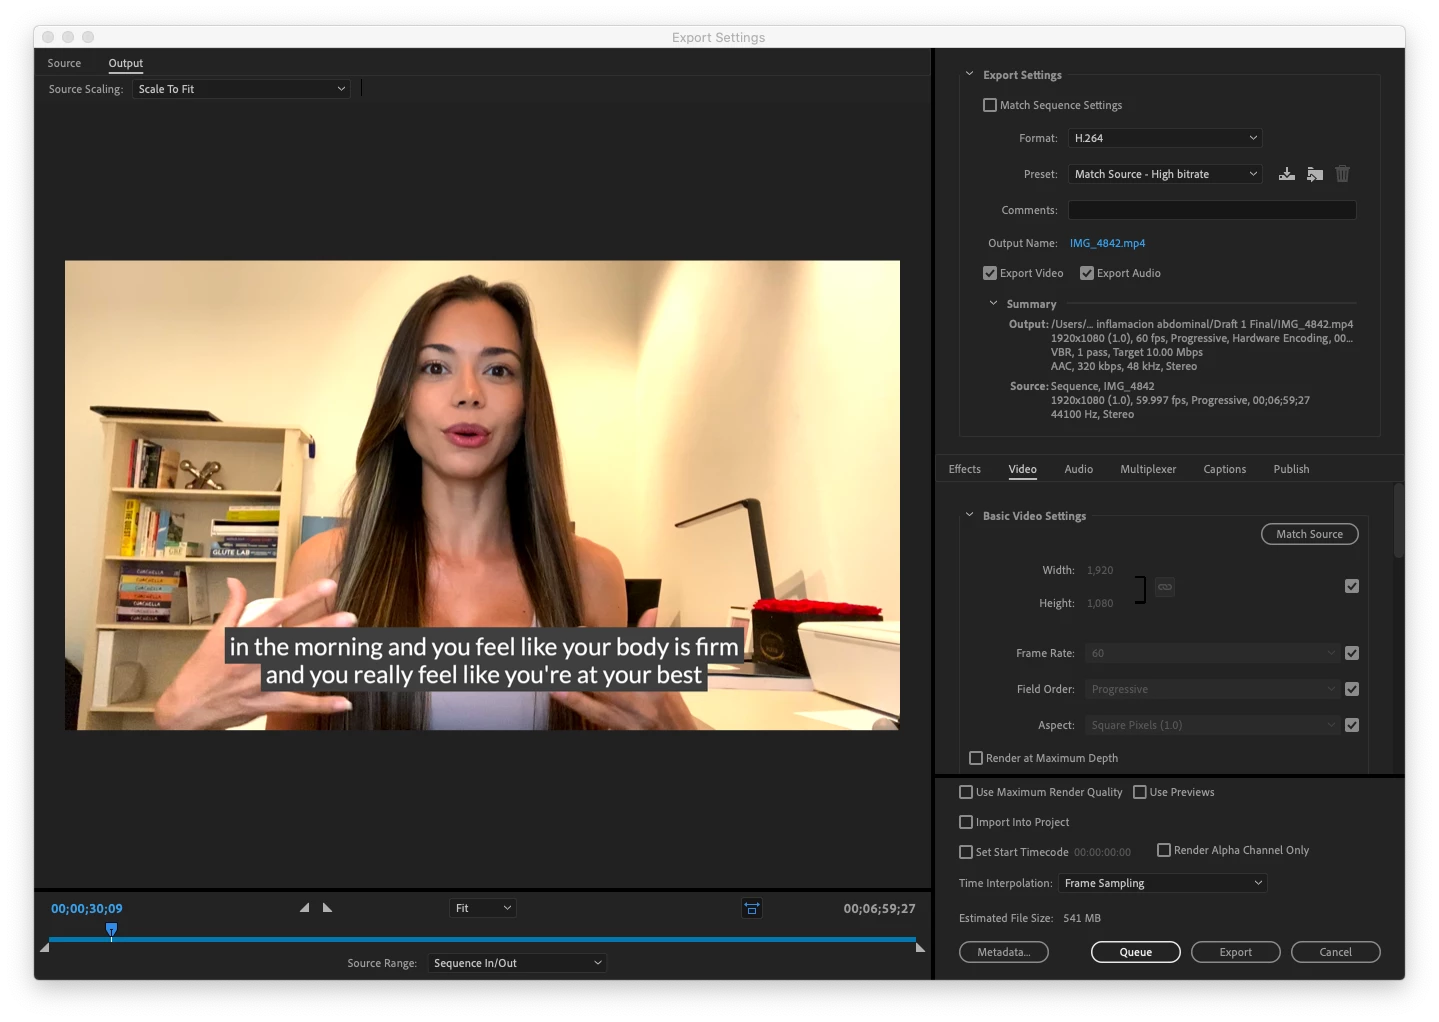Click the video settings vertical scrollbar
Image resolution: width=1439 pixels, height=1022 pixels.
click(x=1399, y=521)
